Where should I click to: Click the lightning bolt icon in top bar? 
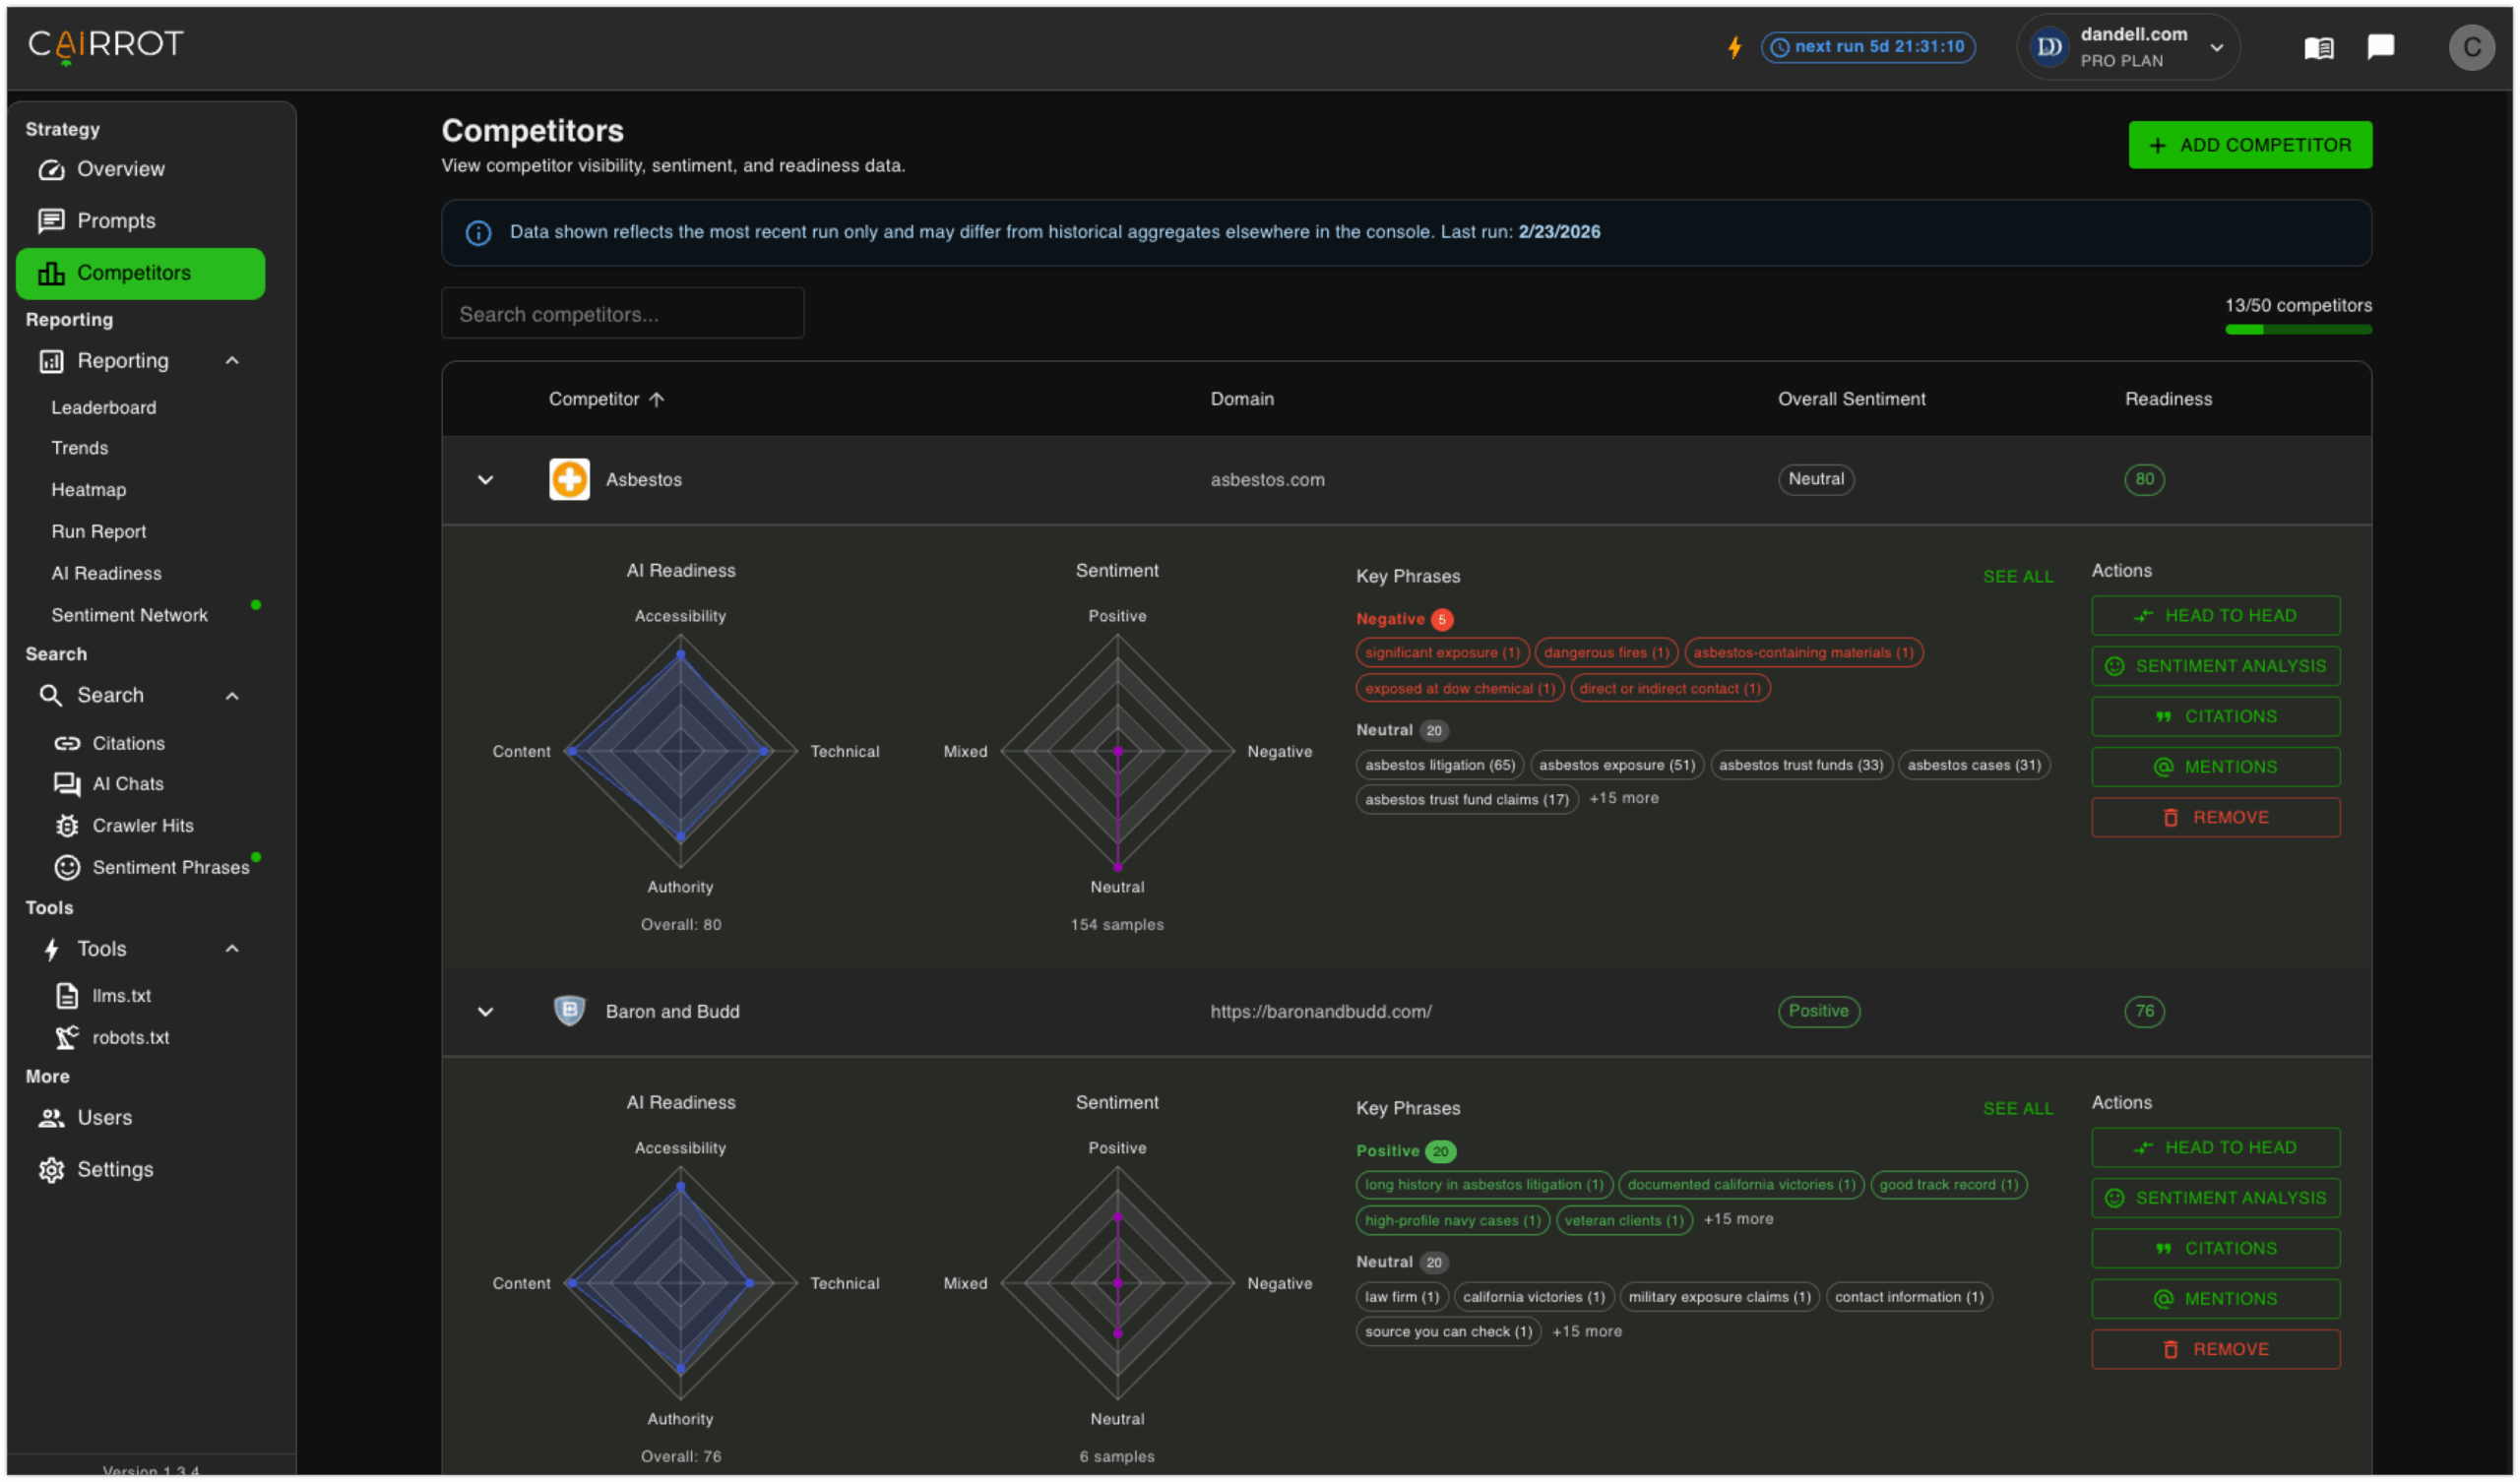tap(1735, 46)
